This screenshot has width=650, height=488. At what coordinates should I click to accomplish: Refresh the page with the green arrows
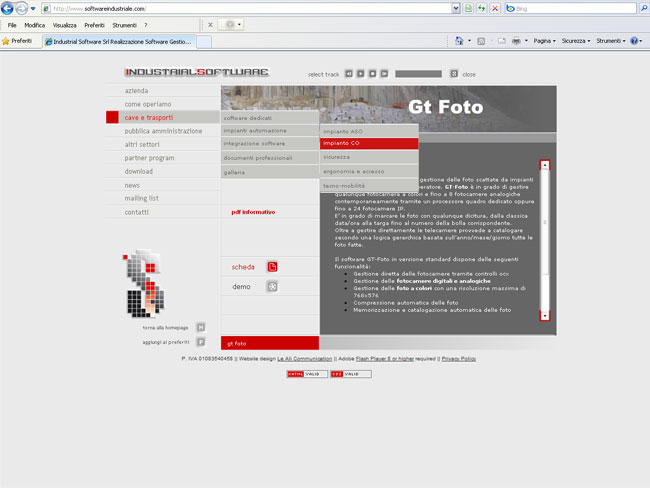(x=481, y=8)
